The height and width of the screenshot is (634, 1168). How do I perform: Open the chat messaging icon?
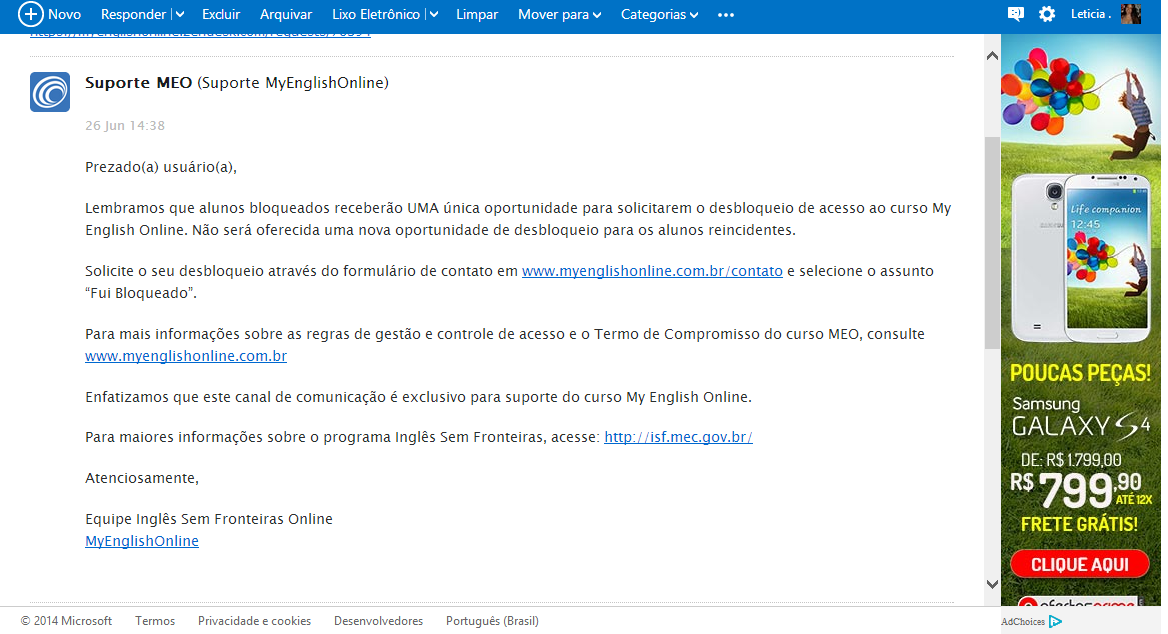tap(1015, 14)
